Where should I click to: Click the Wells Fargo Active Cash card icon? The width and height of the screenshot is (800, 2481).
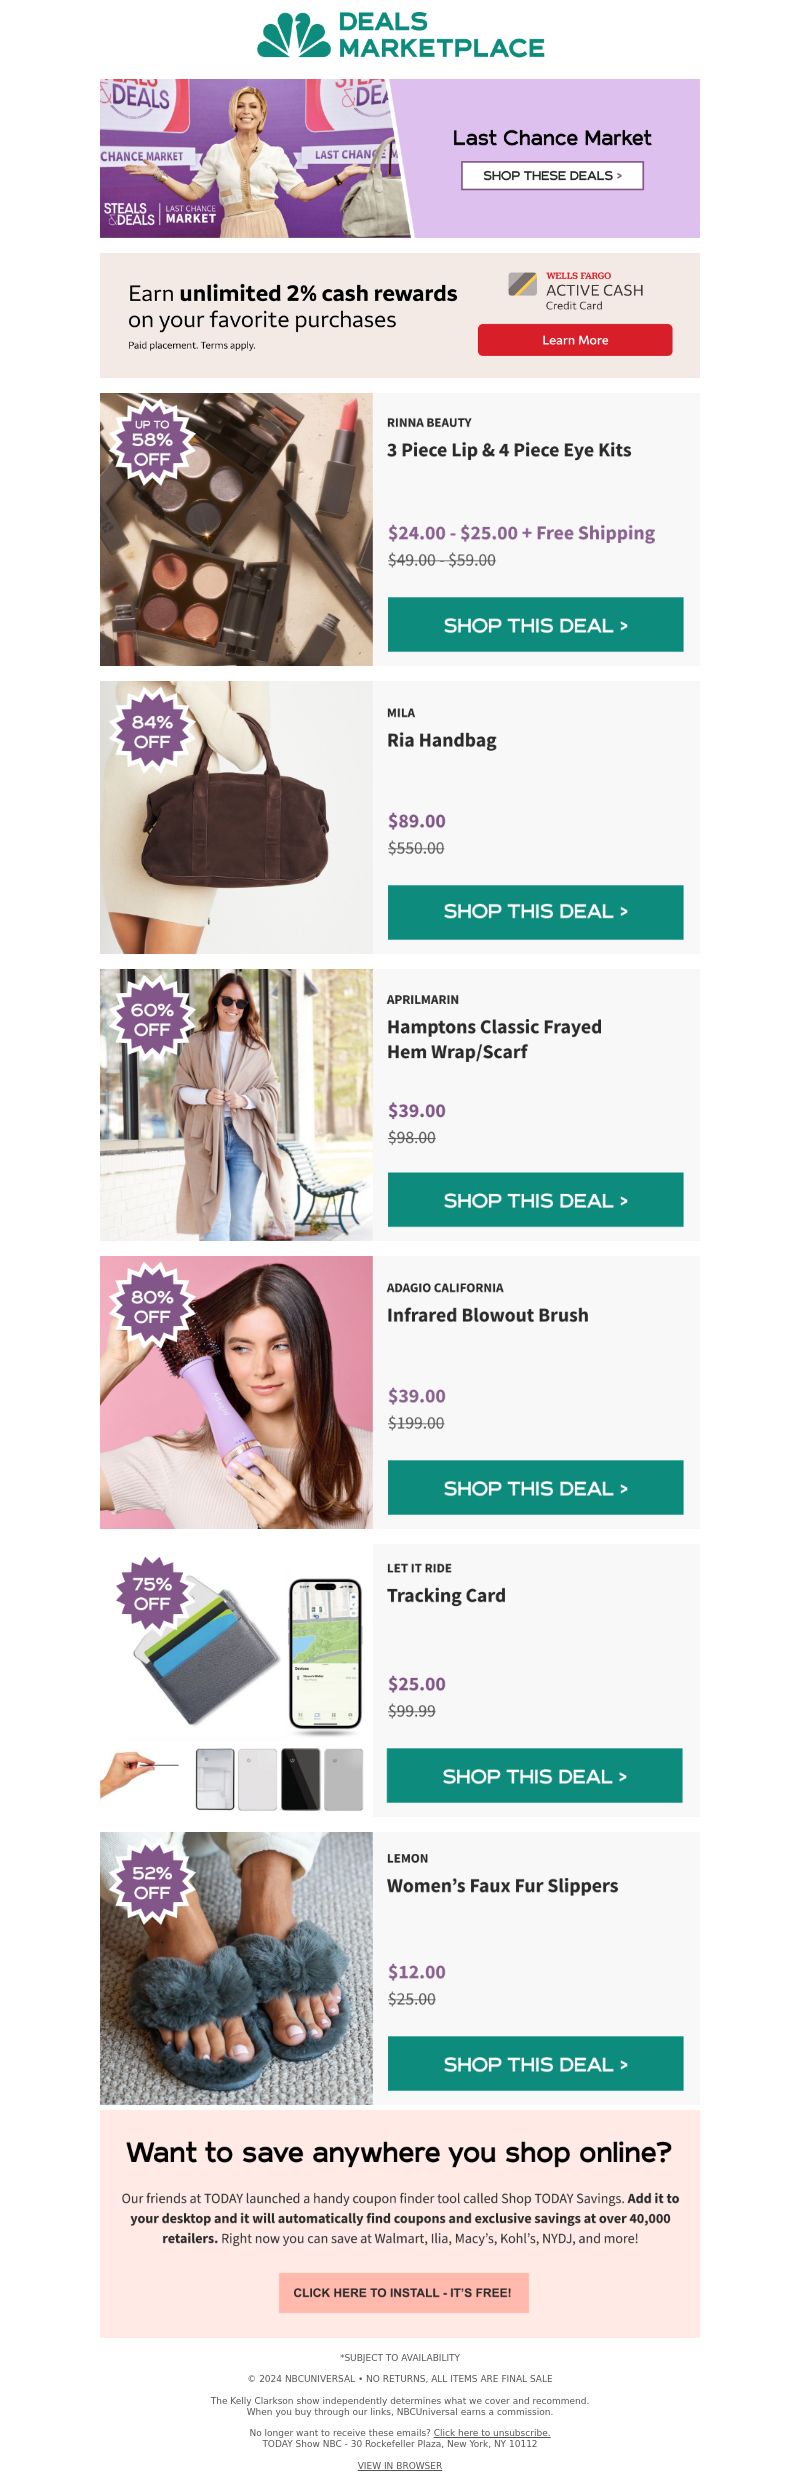point(523,284)
